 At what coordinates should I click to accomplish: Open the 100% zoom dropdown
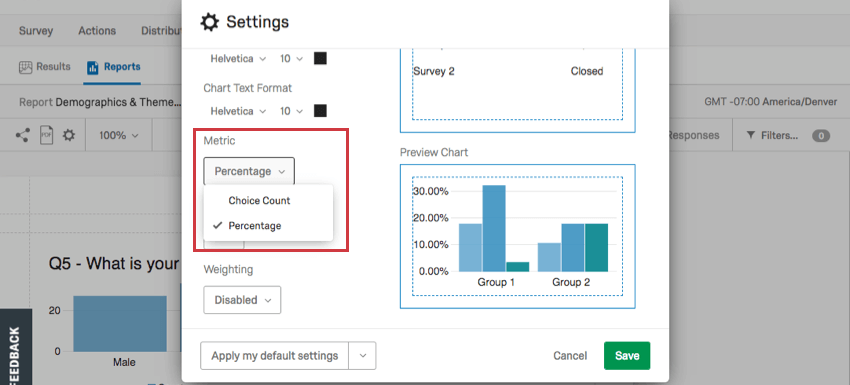click(119, 135)
